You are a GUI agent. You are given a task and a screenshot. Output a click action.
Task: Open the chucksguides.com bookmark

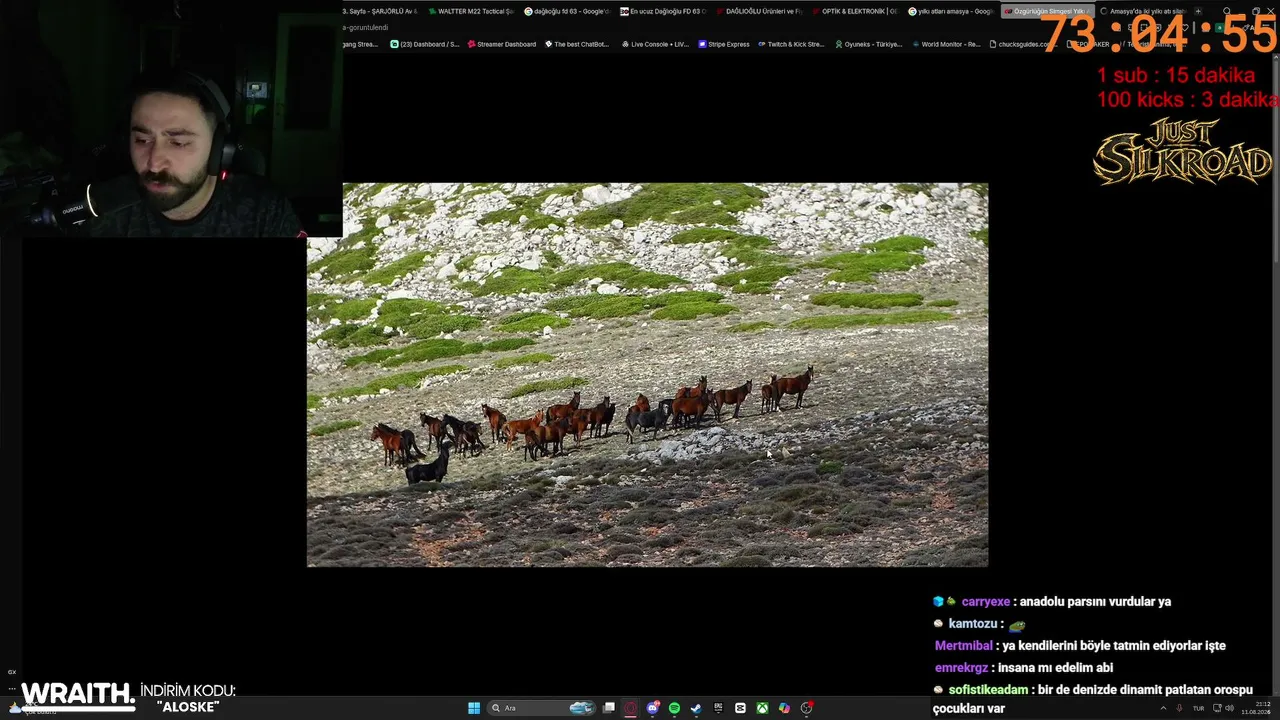tap(1022, 44)
